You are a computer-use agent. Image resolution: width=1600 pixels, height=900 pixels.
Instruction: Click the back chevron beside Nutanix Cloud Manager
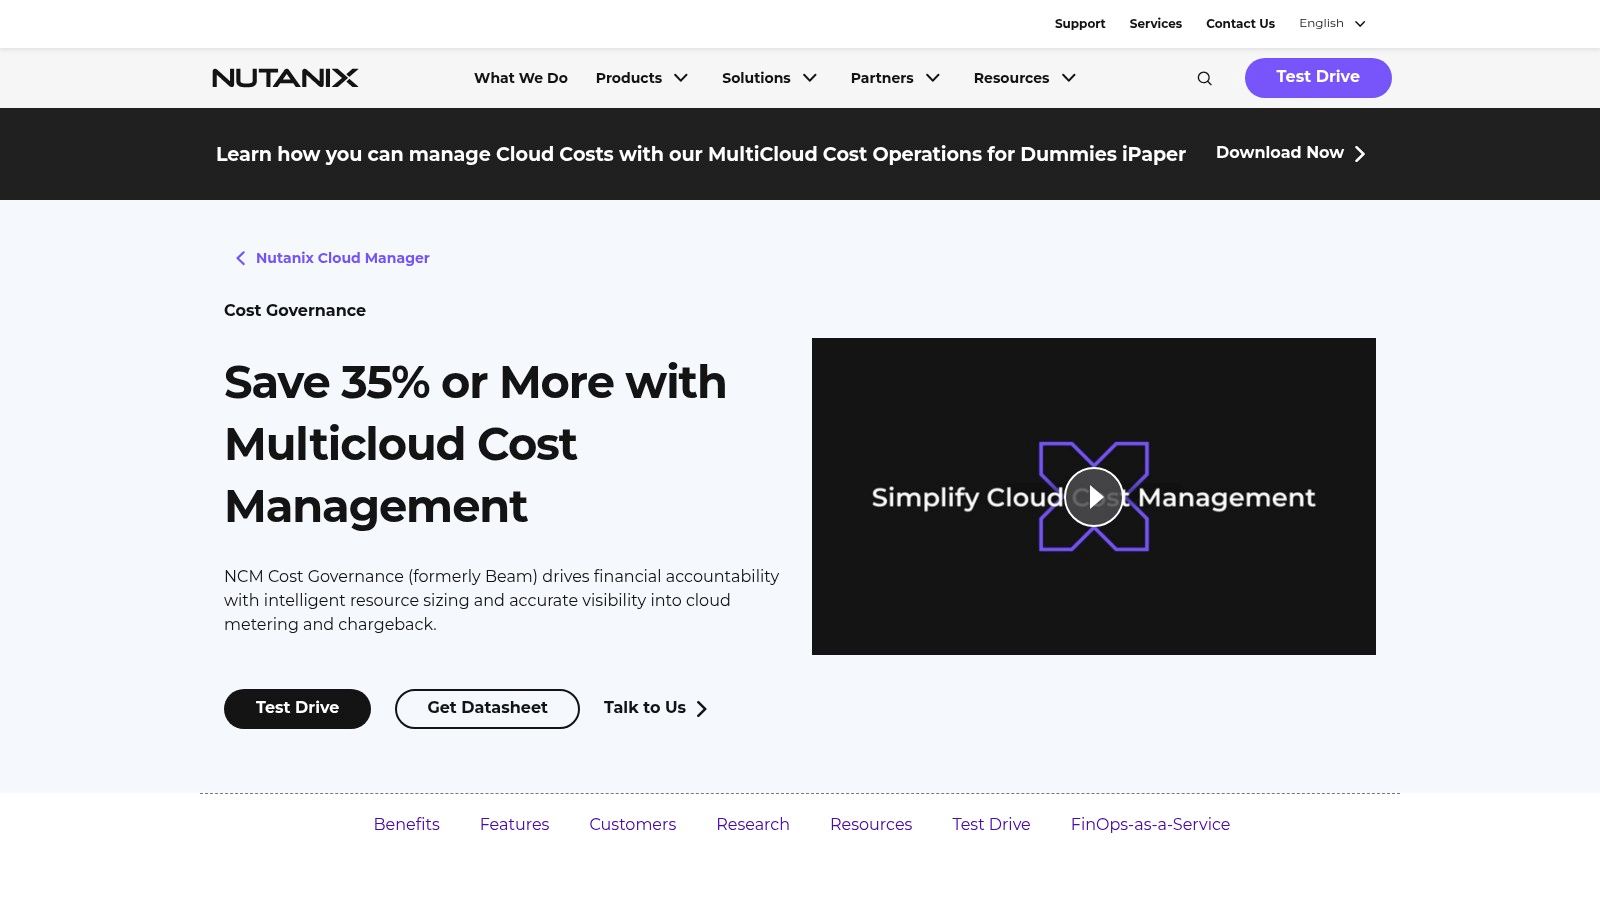[240, 258]
